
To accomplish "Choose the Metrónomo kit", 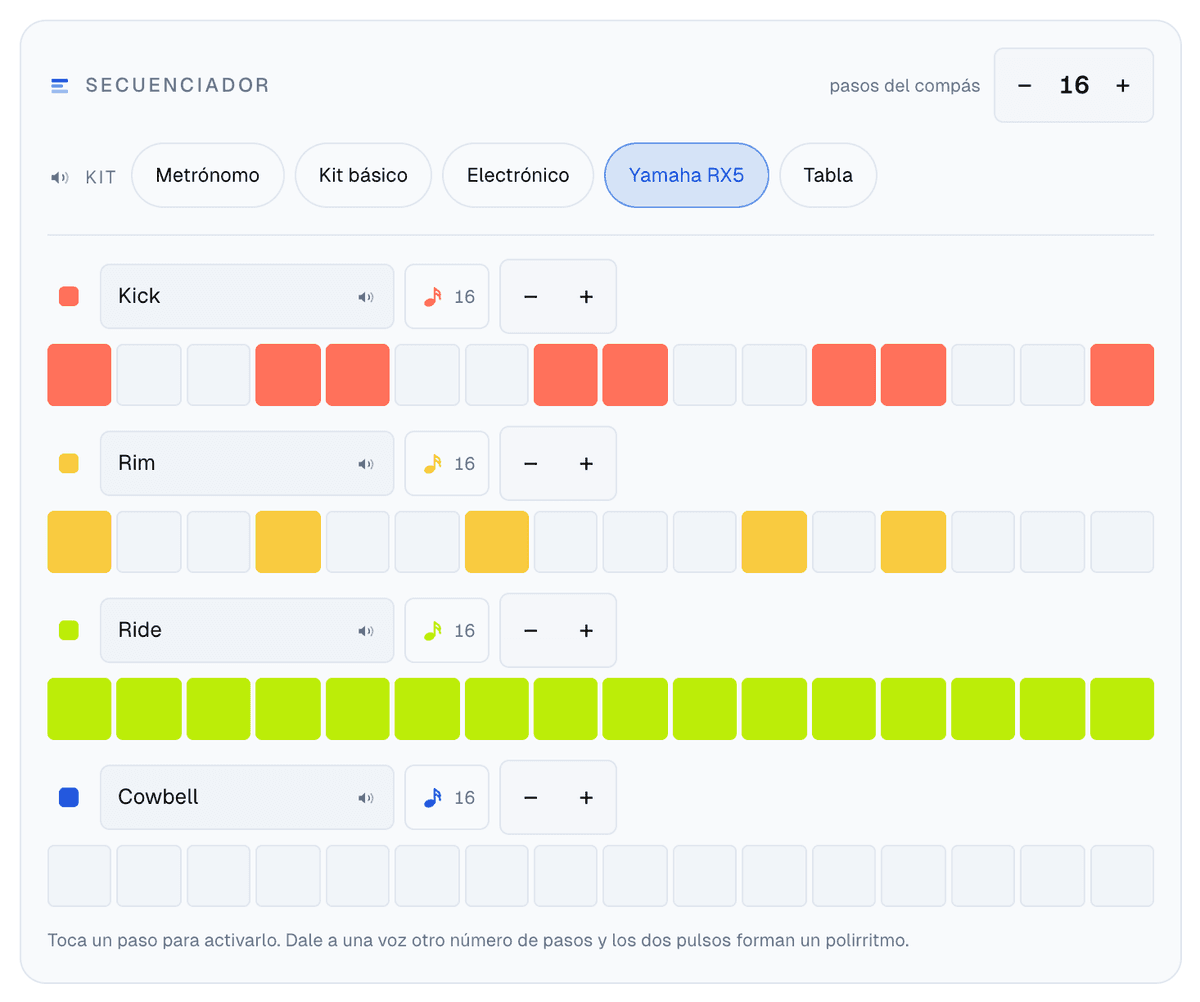I will [x=208, y=176].
